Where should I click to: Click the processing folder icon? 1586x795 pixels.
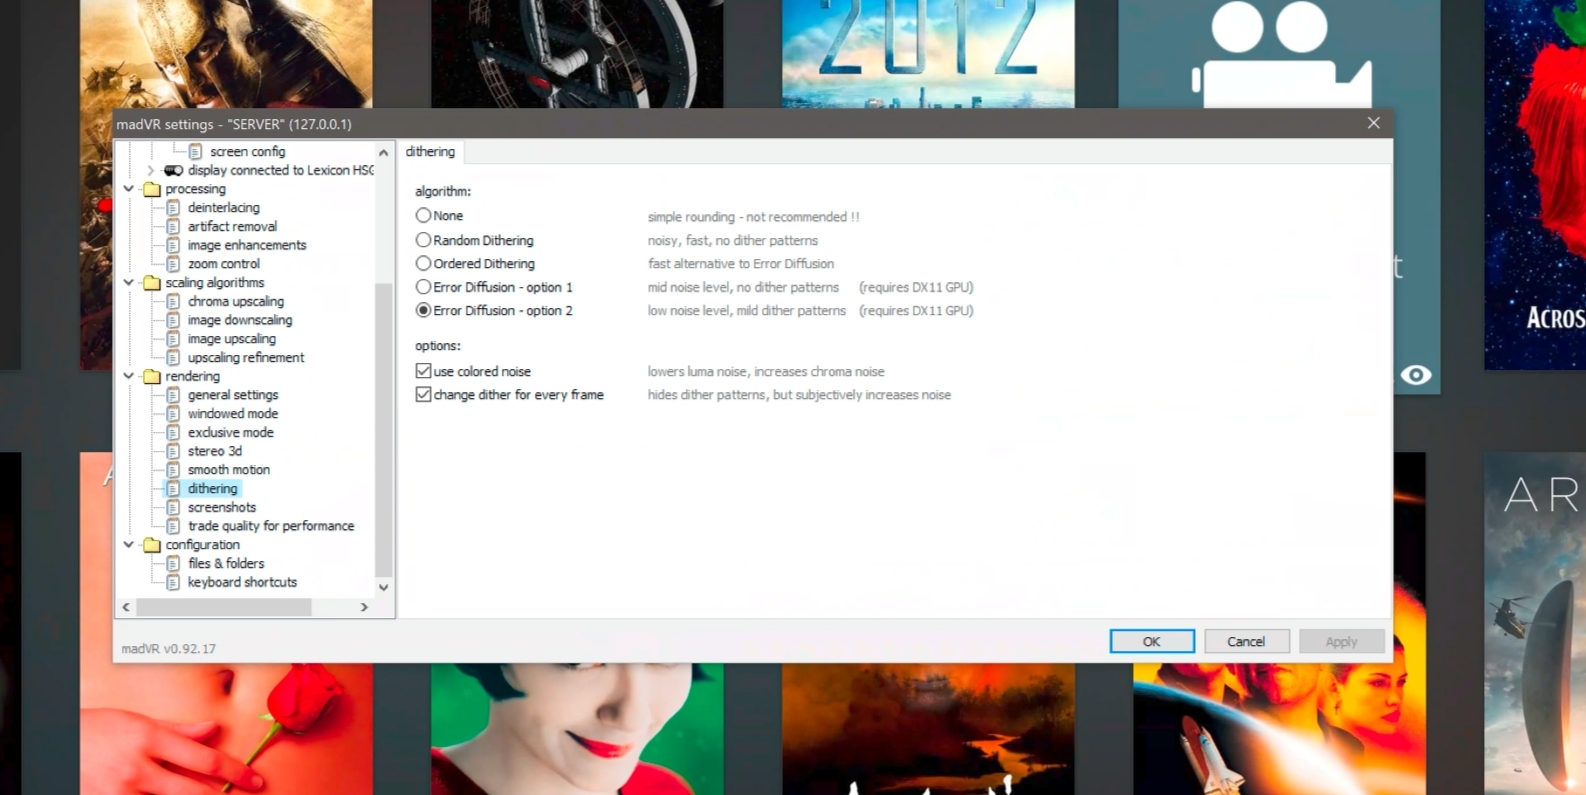click(x=152, y=189)
